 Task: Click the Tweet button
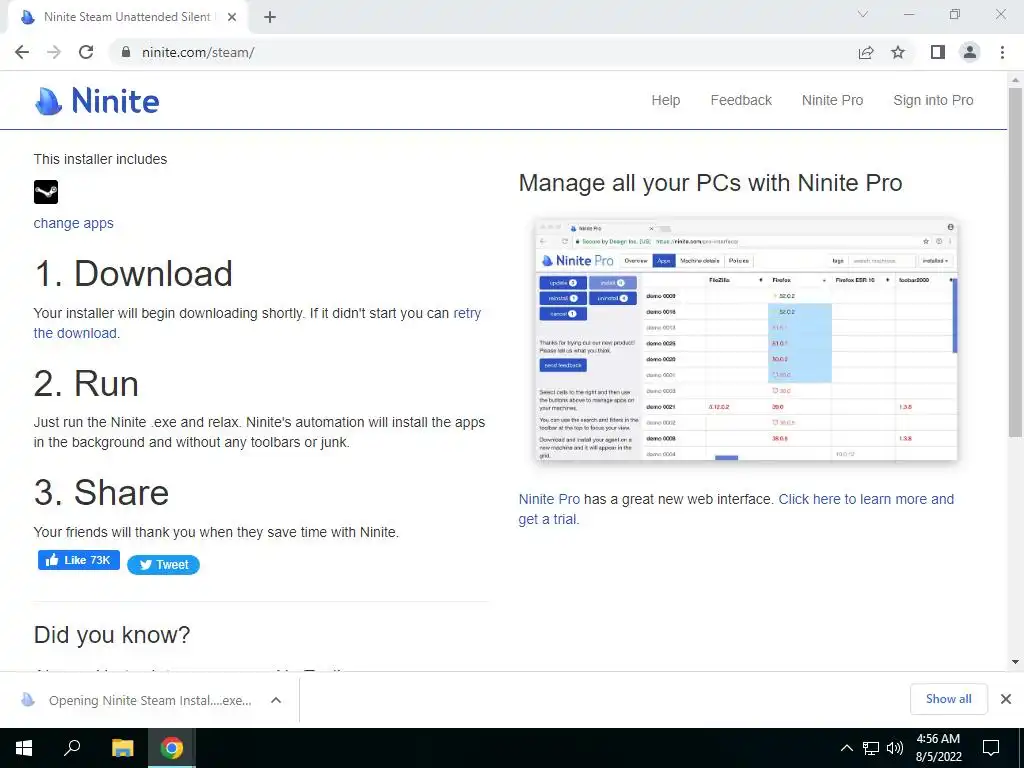pos(163,565)
